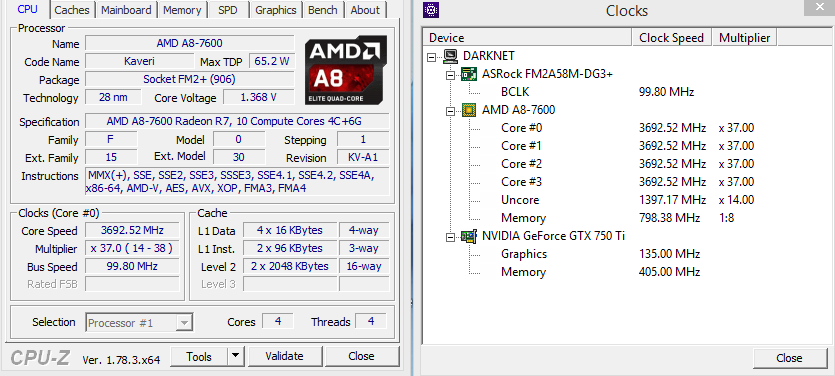Switch to the Mainboard tab
This screenshot has height=376, width=835.
(126, 10)
